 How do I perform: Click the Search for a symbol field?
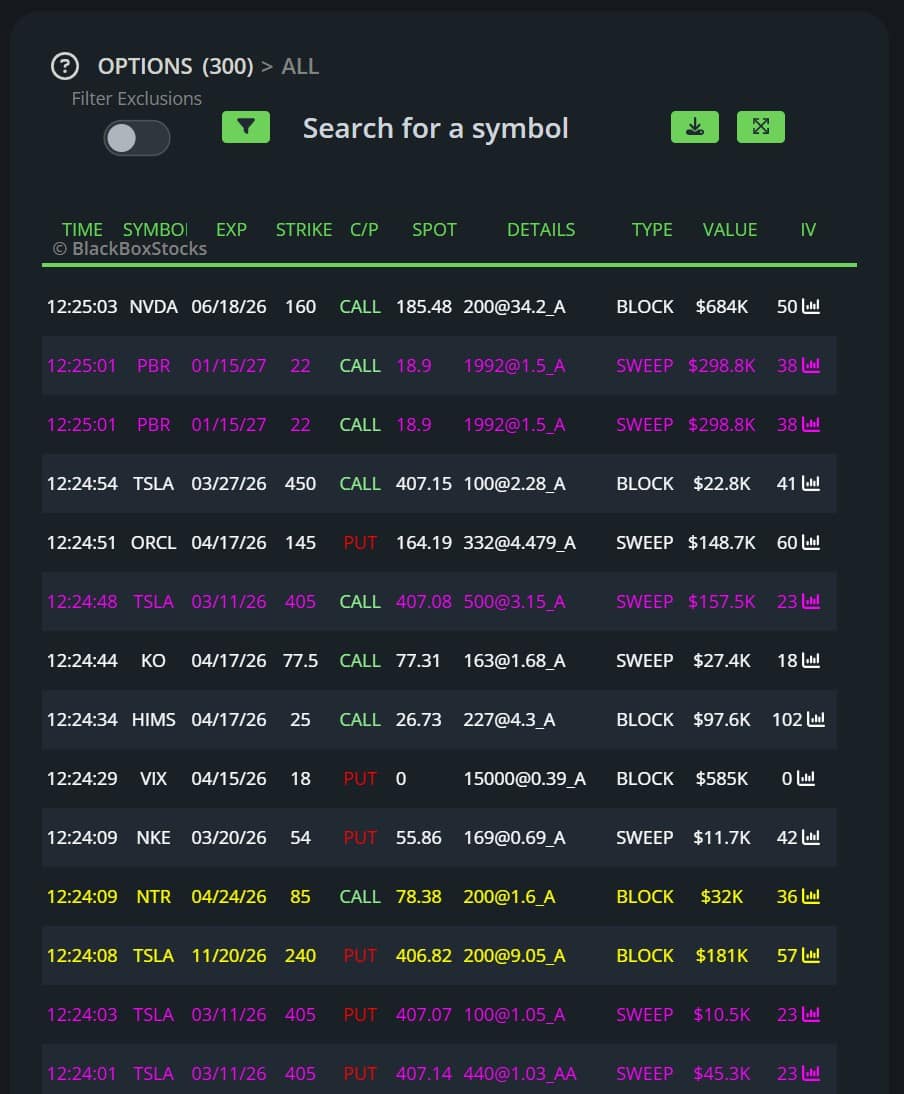point(435,128)
